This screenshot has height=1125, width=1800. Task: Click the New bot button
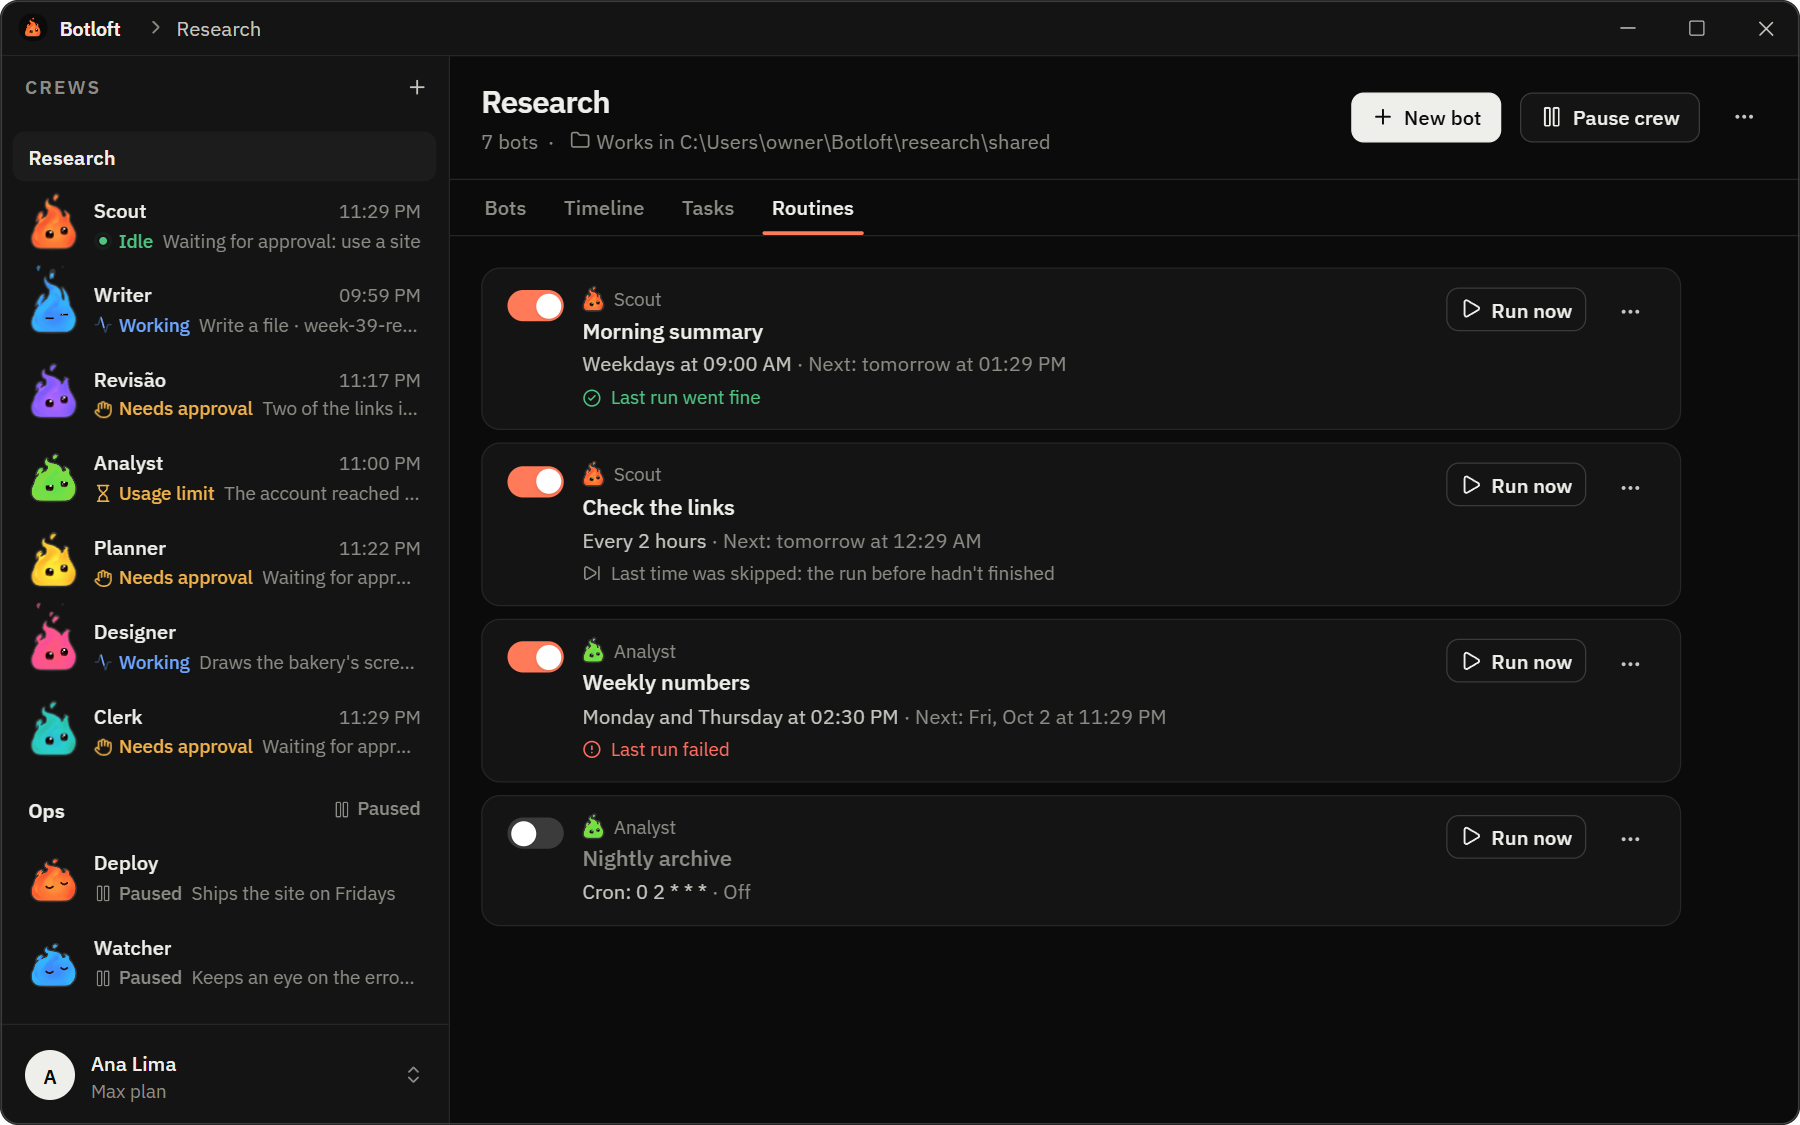[1426, 118]
